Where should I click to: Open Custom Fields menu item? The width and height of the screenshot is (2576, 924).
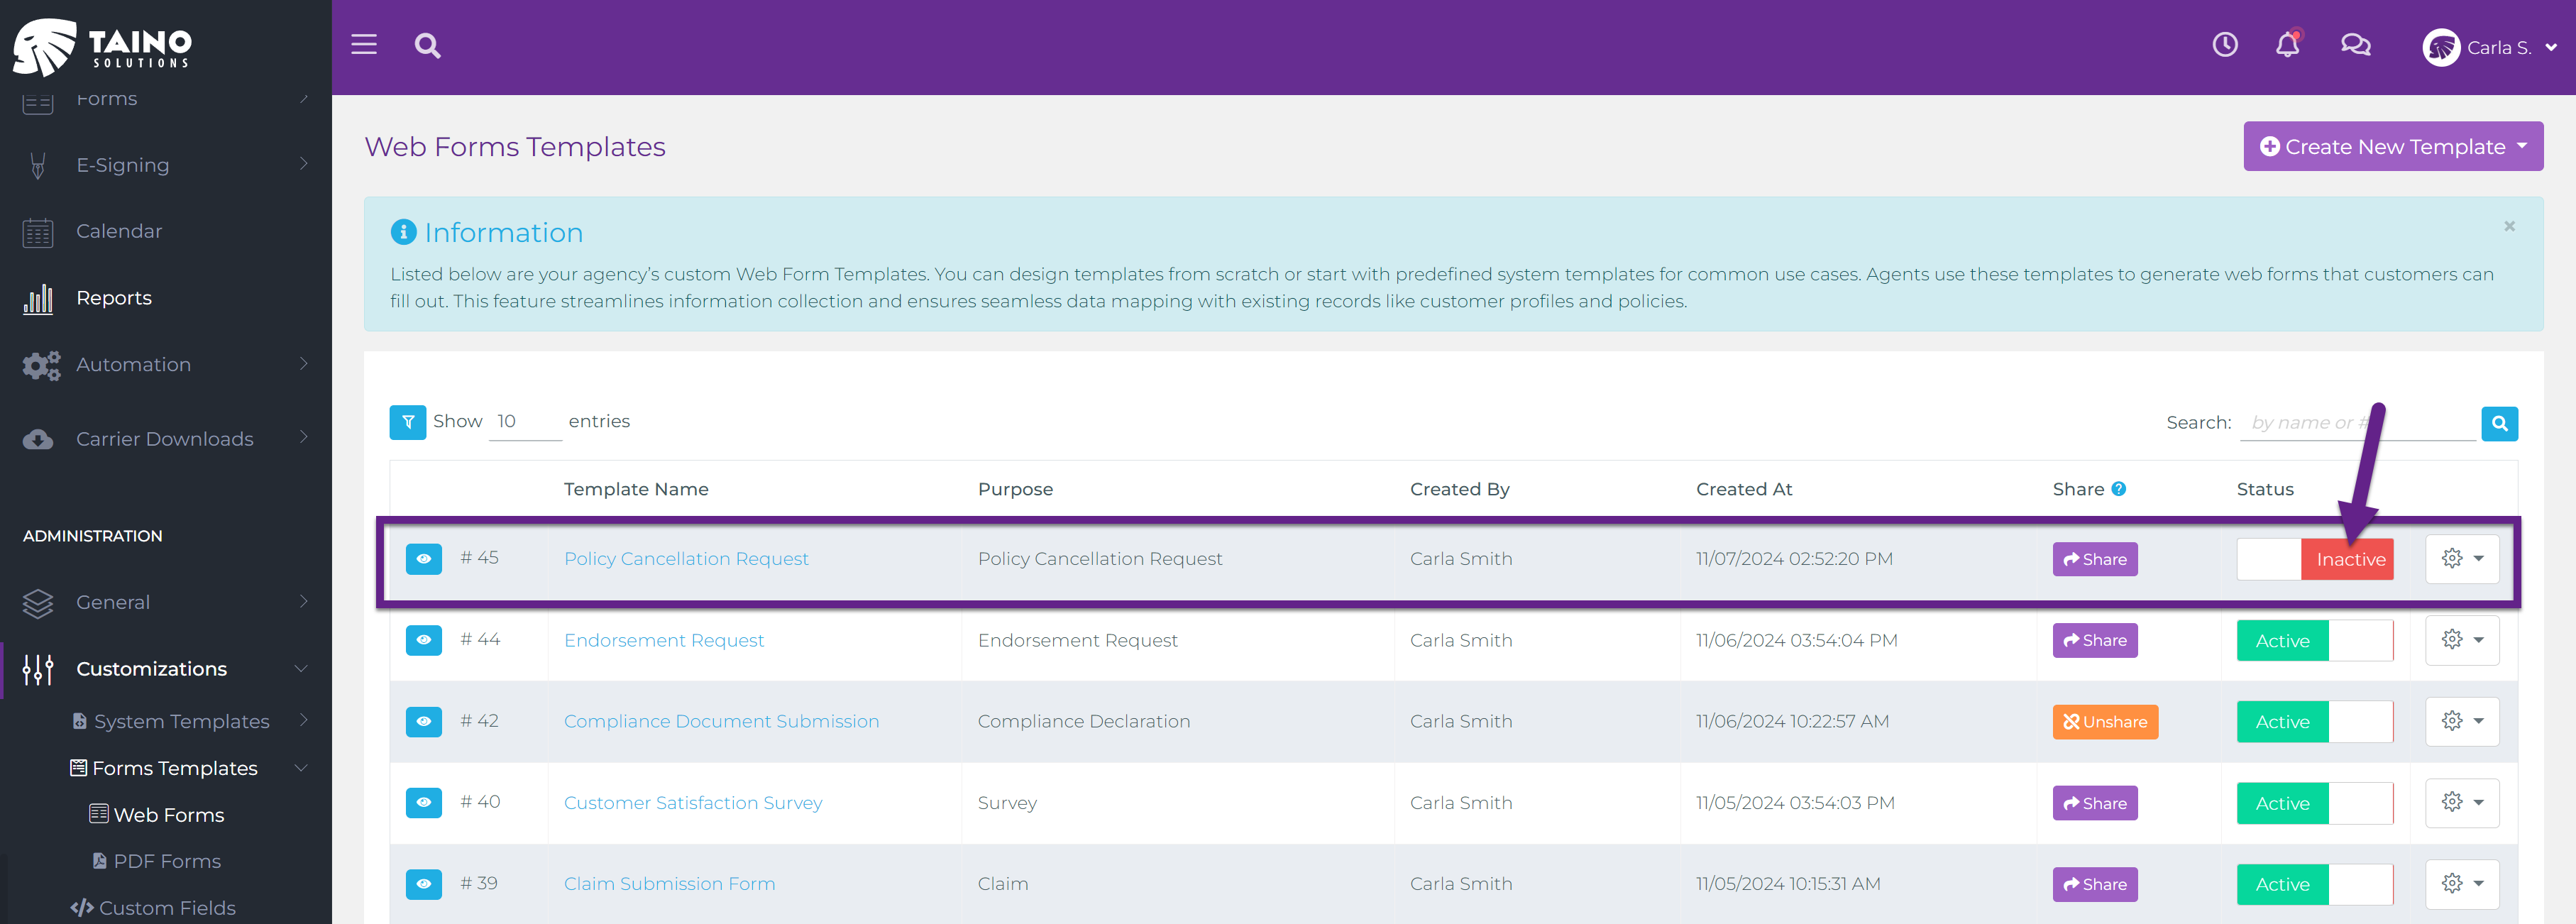[x=167, y=908]
